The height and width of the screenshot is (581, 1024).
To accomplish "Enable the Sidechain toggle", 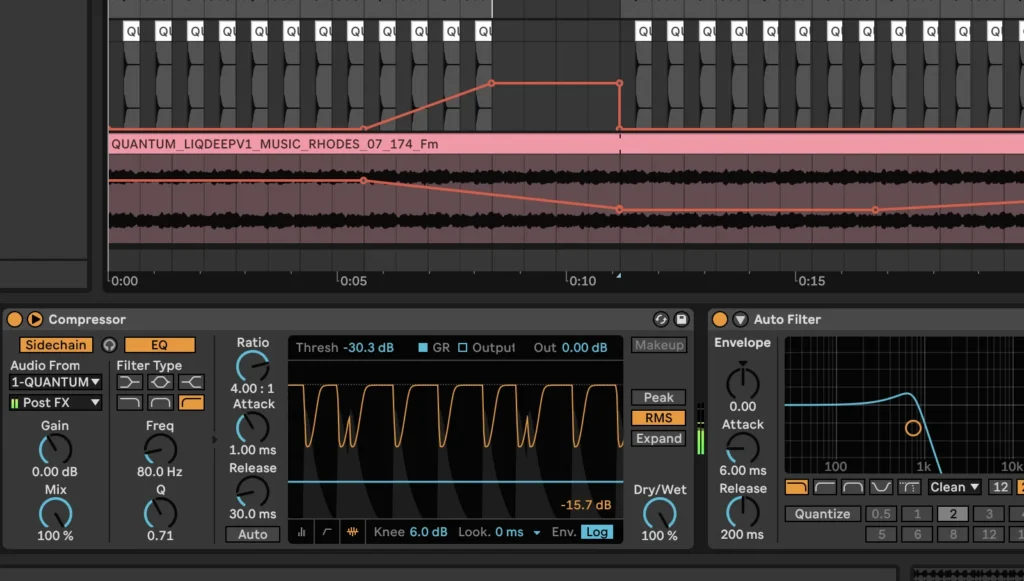I will coord(57,345).
